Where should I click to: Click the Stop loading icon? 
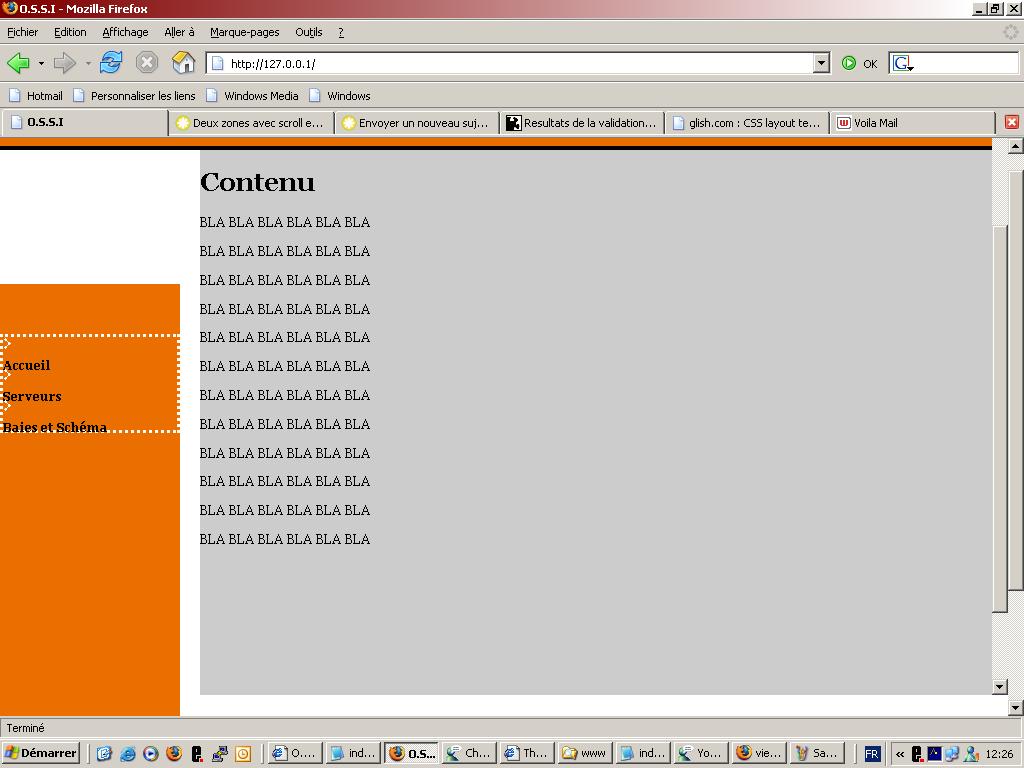click(147, 63)
